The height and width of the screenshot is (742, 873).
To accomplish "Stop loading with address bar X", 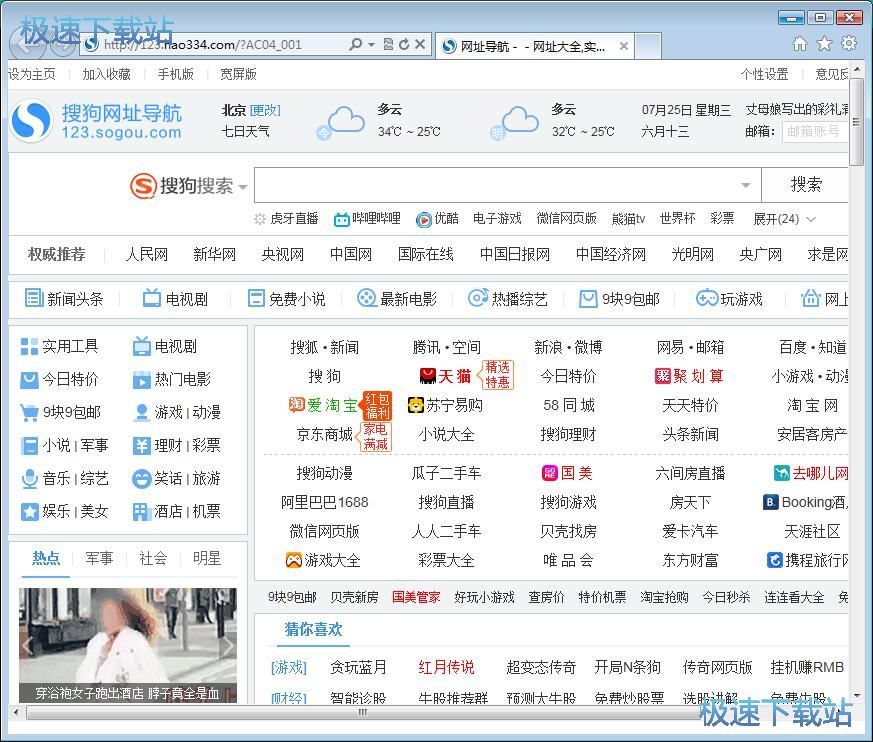I will 420,45.
